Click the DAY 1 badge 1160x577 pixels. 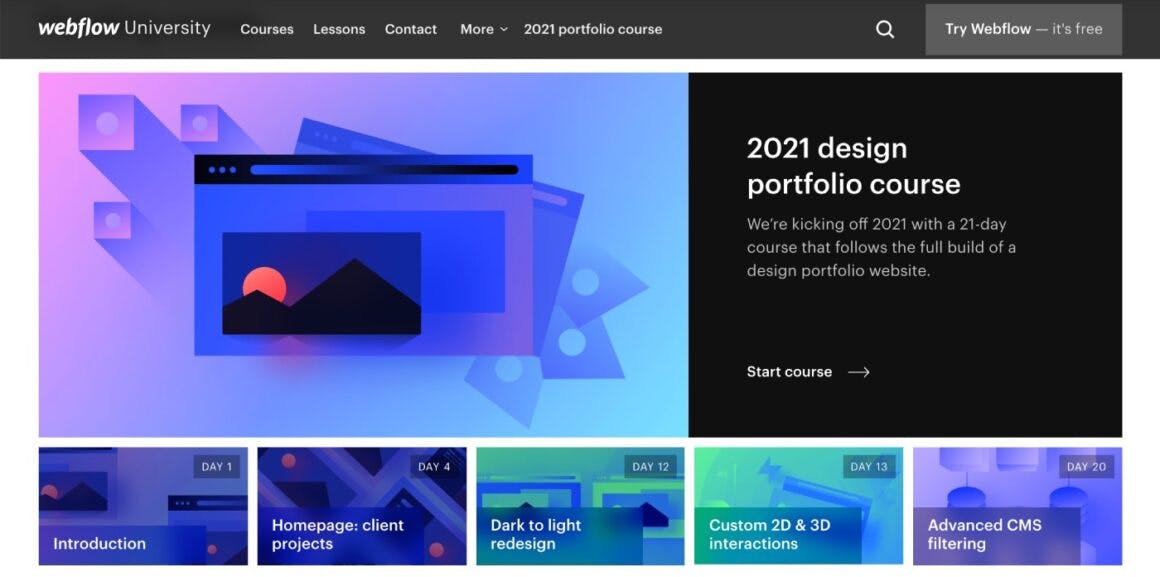coord(217,467)
